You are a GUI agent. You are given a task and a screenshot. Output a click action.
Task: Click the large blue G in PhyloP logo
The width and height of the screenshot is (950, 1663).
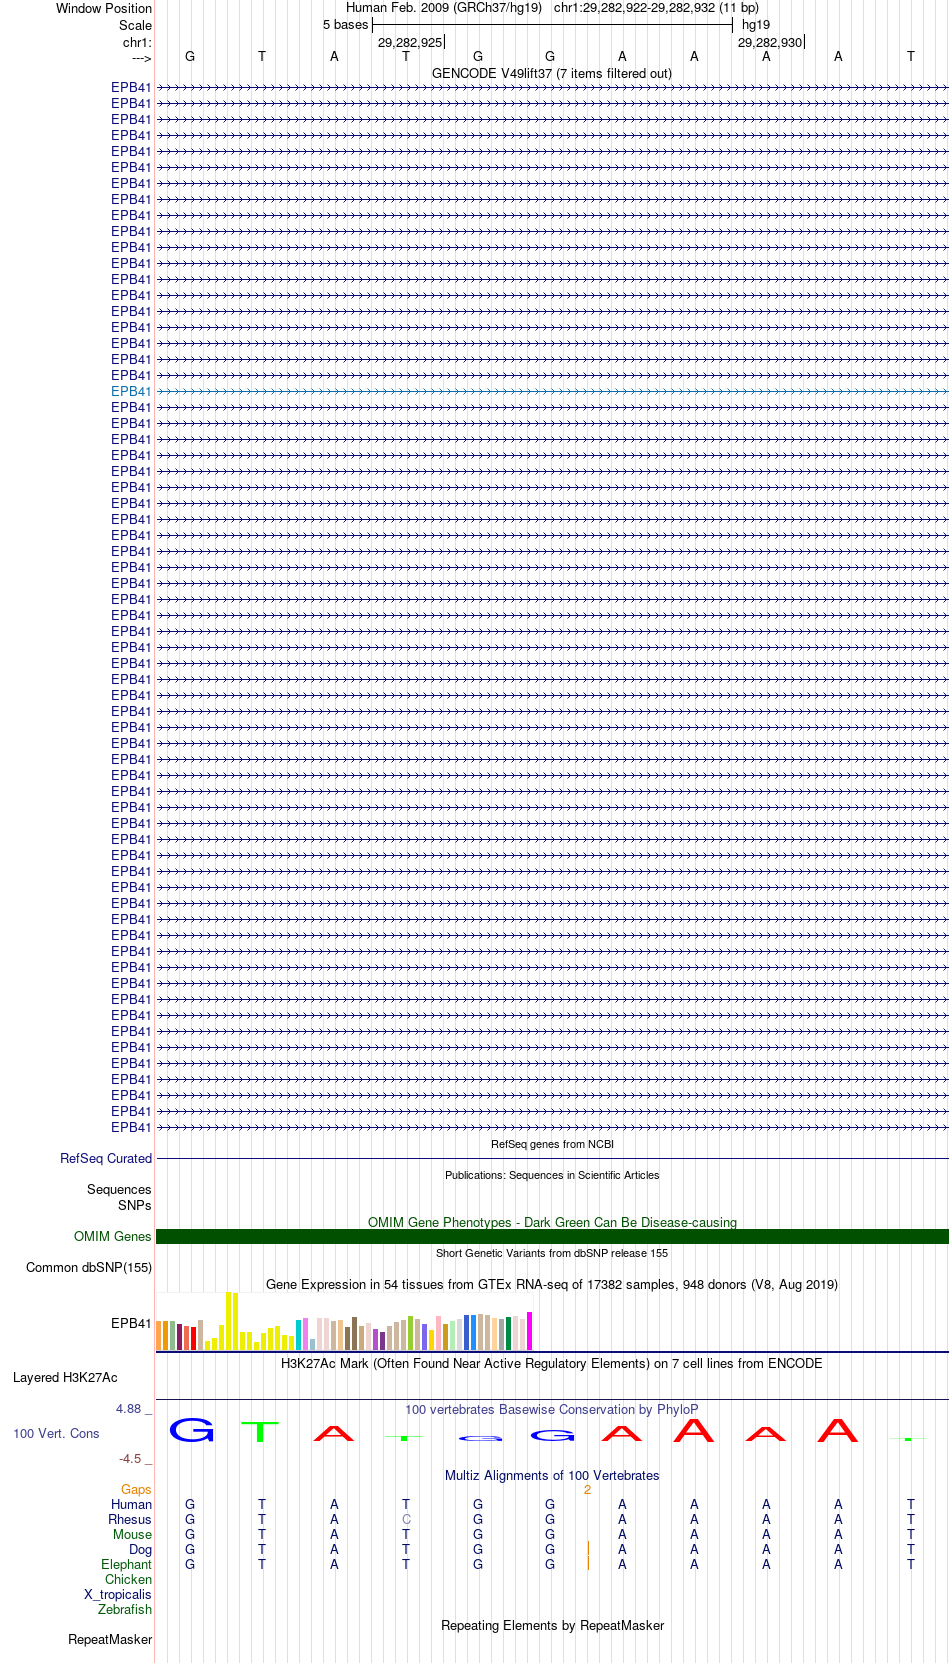(x=191, y=1430)
